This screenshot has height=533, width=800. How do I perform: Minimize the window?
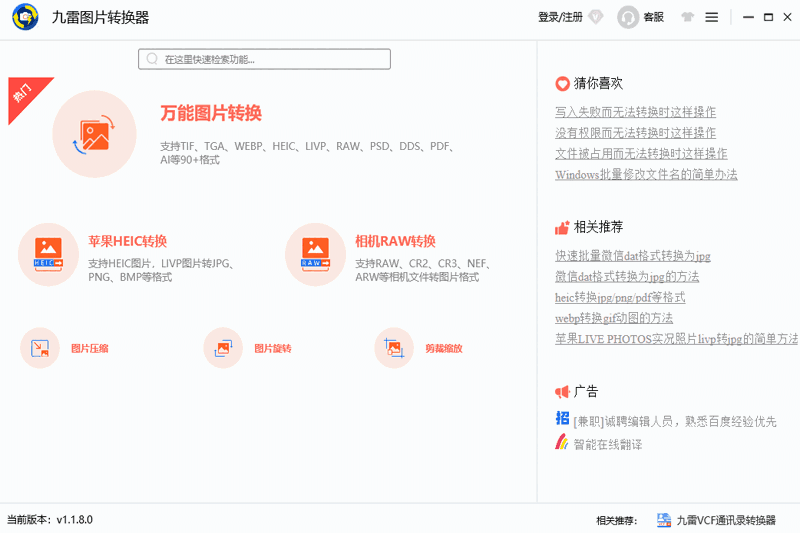pos(748,17)
